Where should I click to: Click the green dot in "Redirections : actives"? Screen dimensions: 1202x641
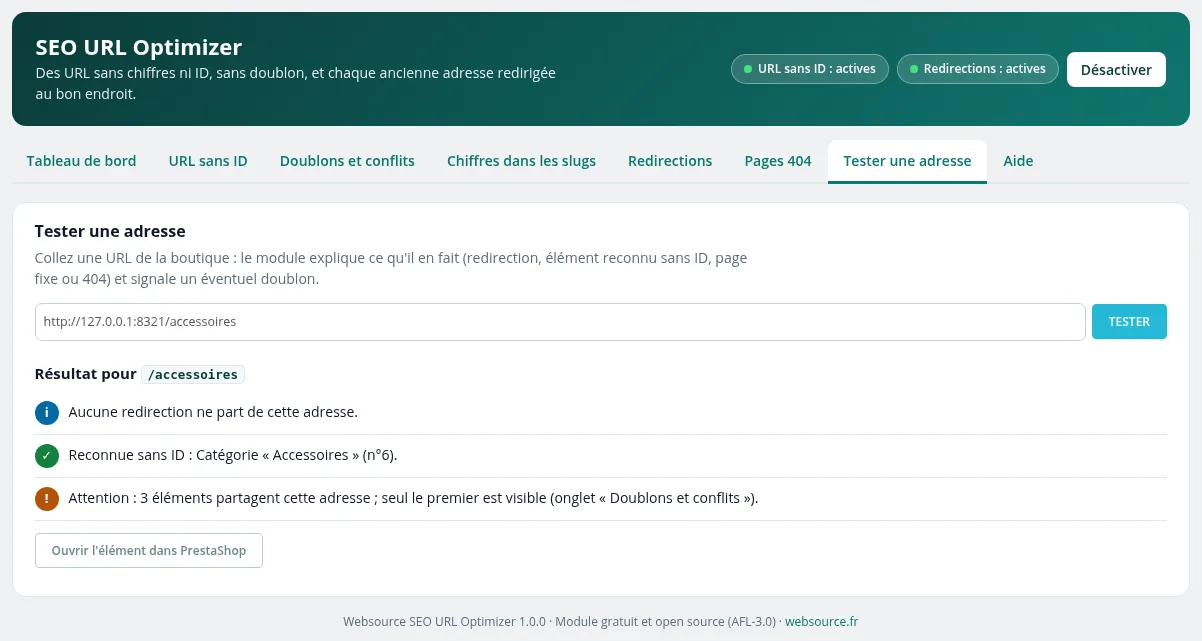click(914, 69)
